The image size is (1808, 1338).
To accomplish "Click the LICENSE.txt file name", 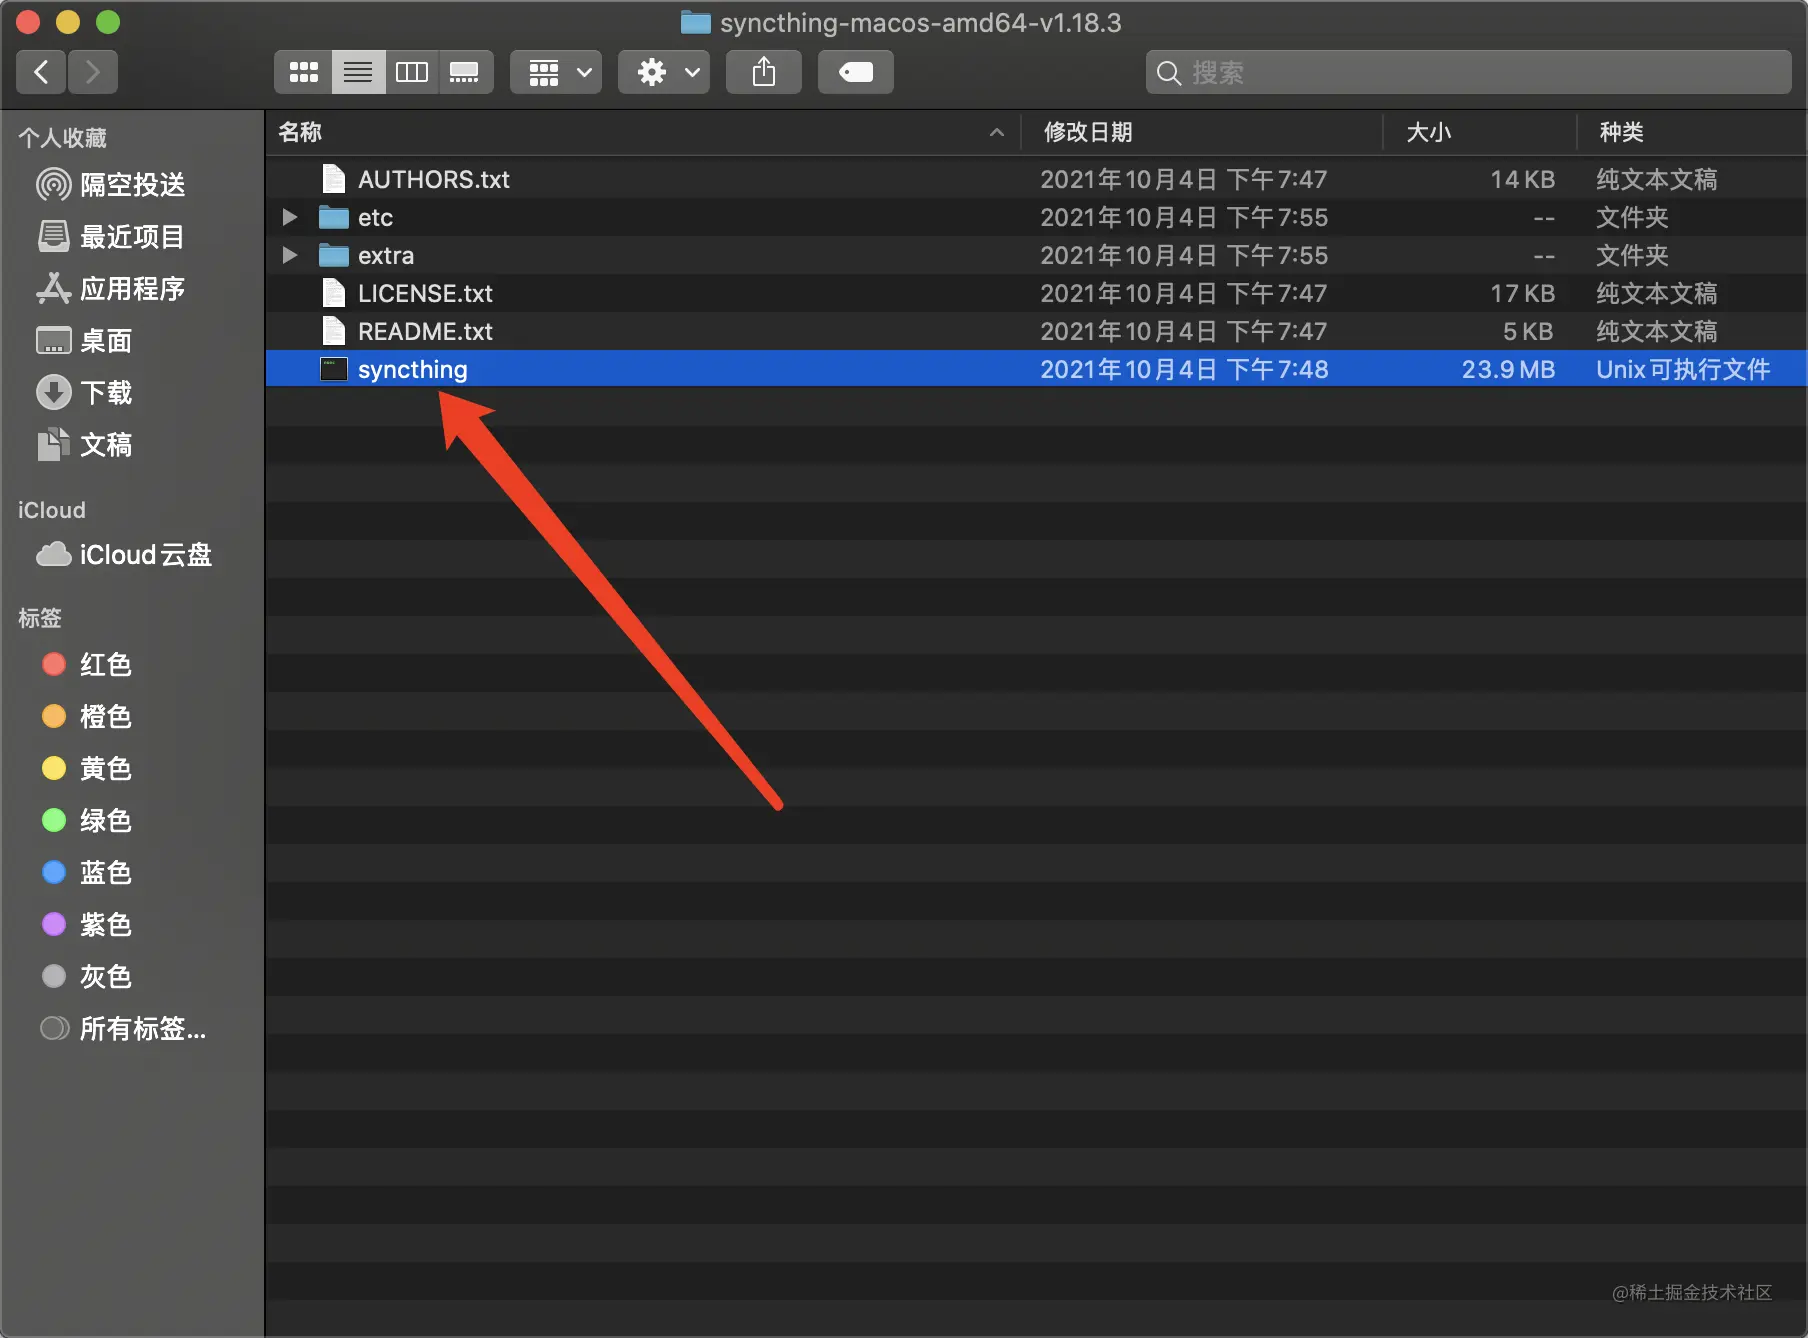I will (425, 293).
